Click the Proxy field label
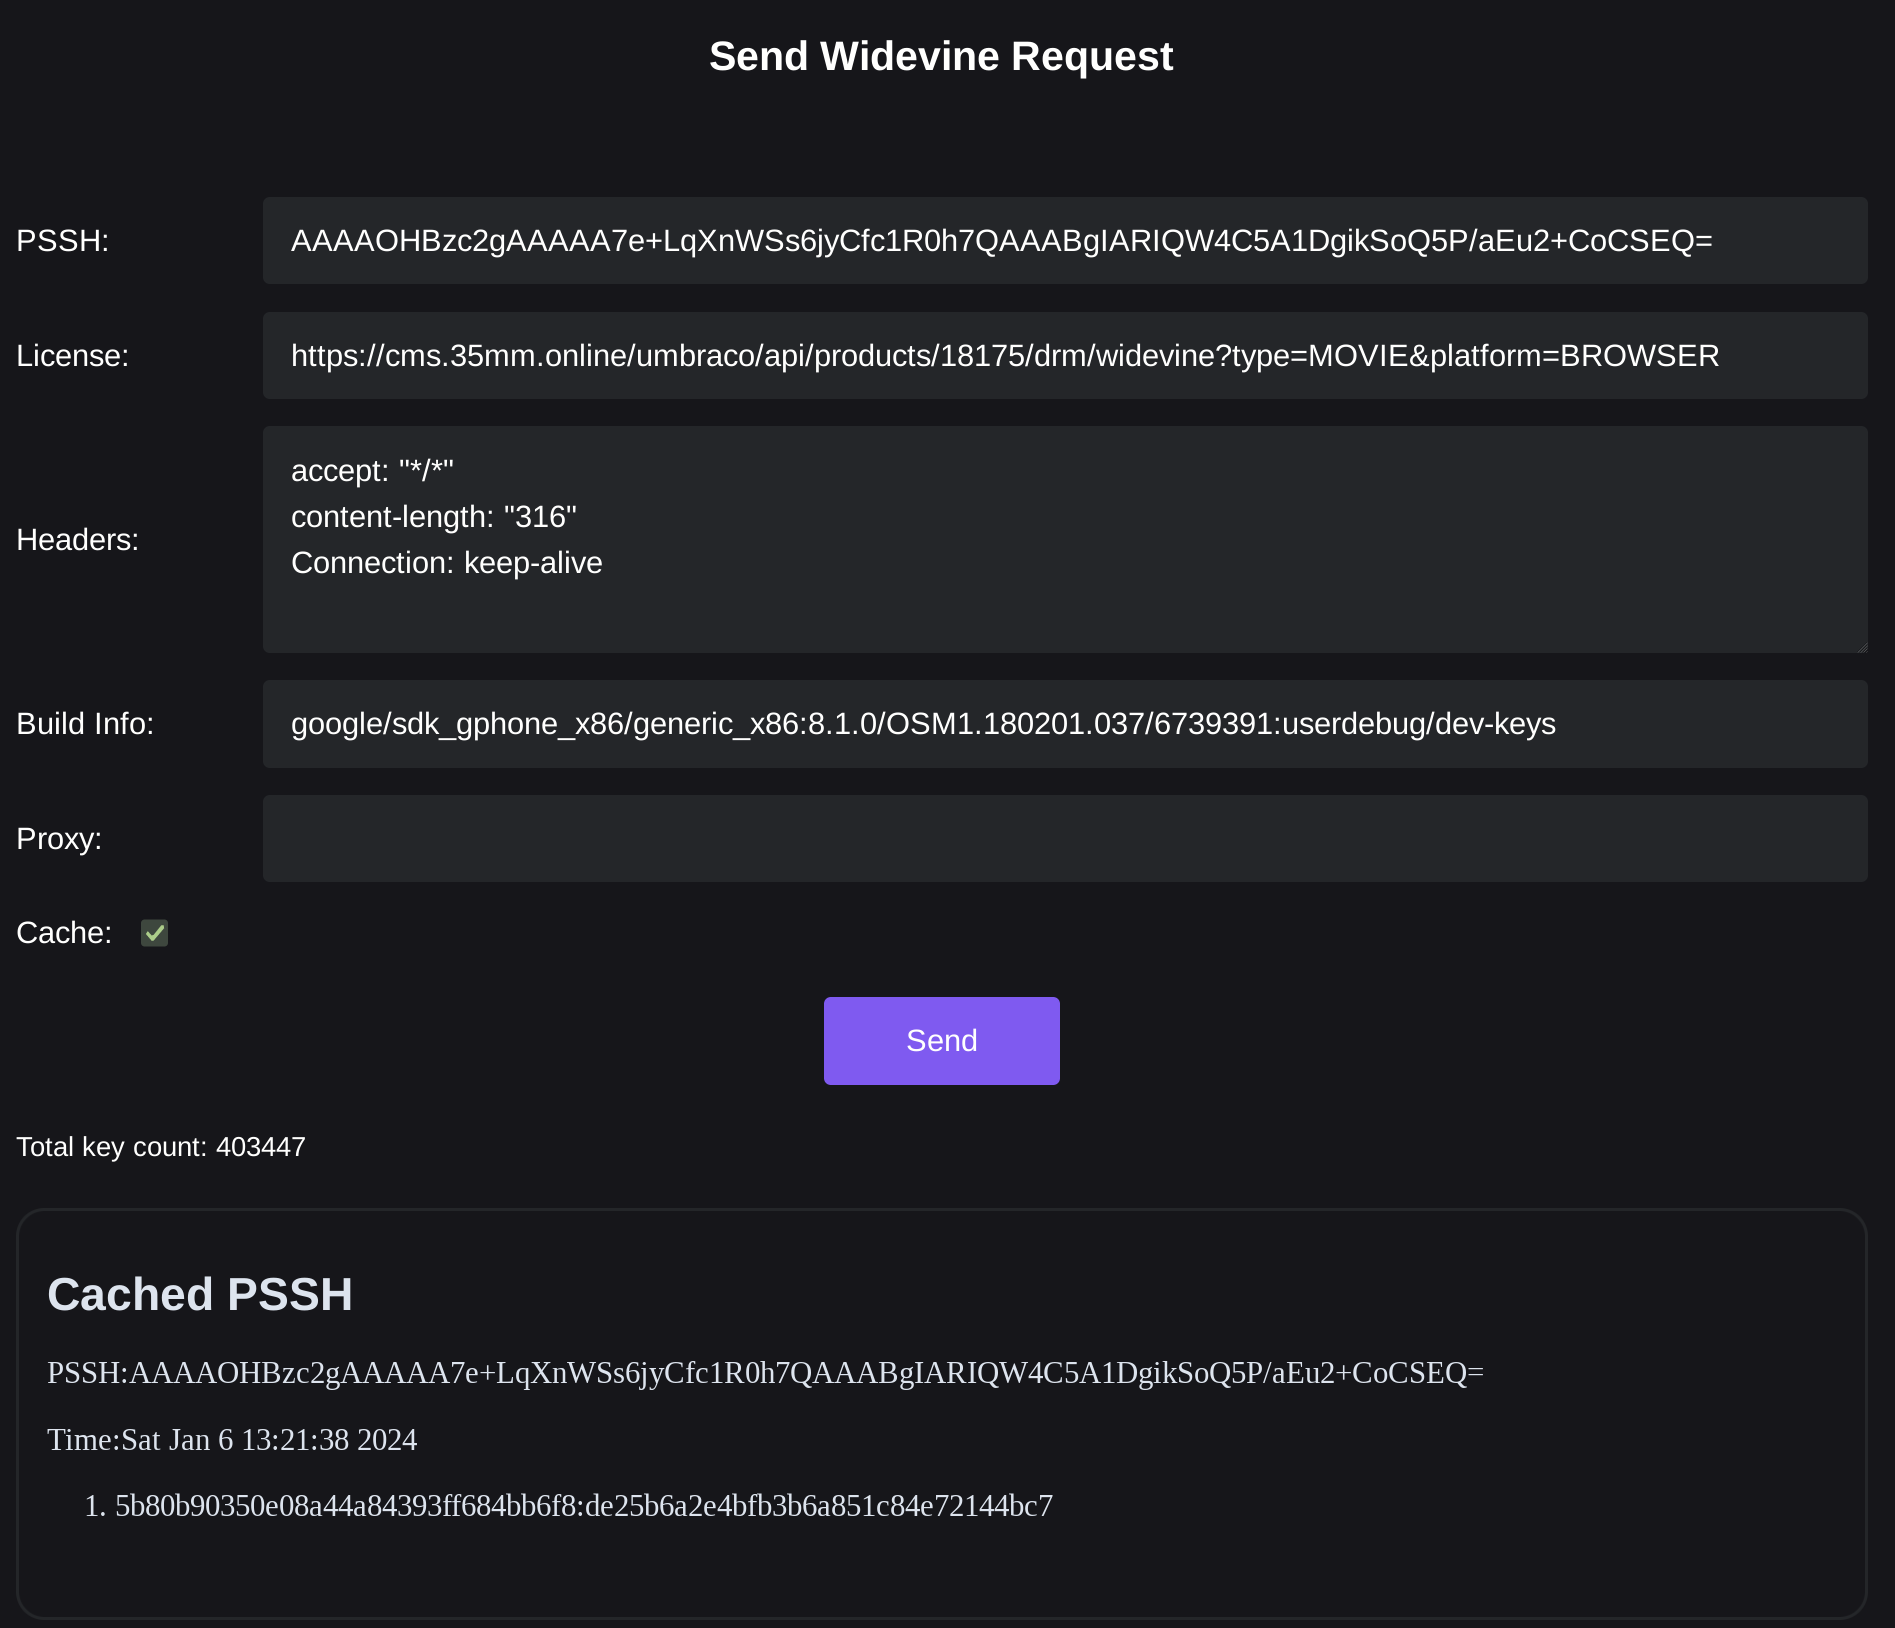1895x1628 pixels. tap(59, 839)
